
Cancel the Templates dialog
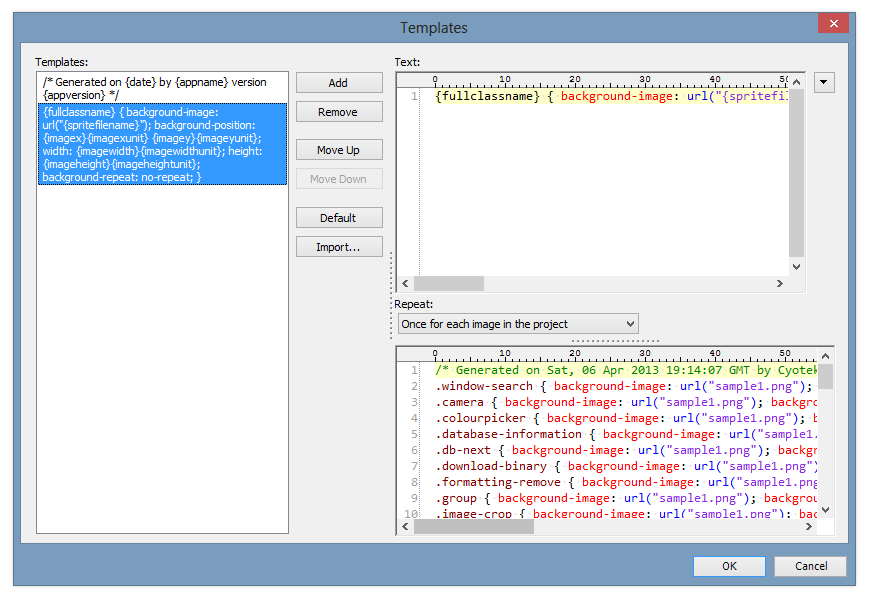pos(810,566)
